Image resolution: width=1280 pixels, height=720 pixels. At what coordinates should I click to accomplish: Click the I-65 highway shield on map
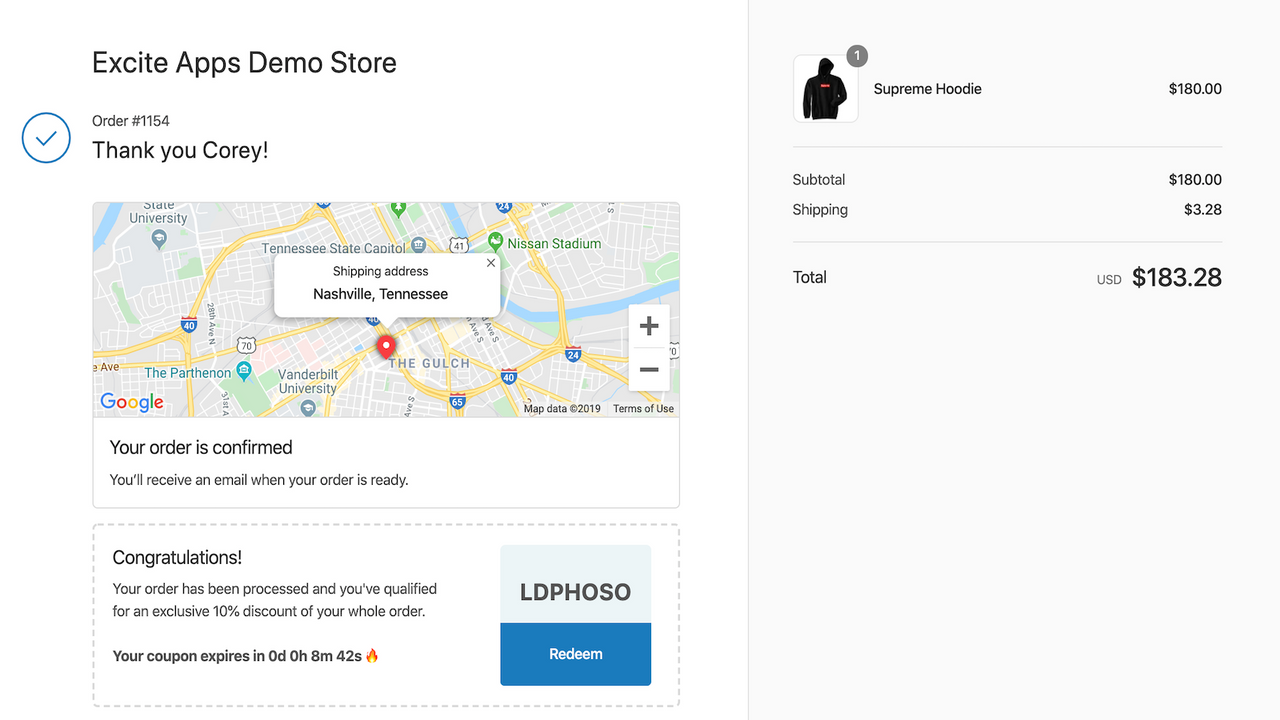457,402
